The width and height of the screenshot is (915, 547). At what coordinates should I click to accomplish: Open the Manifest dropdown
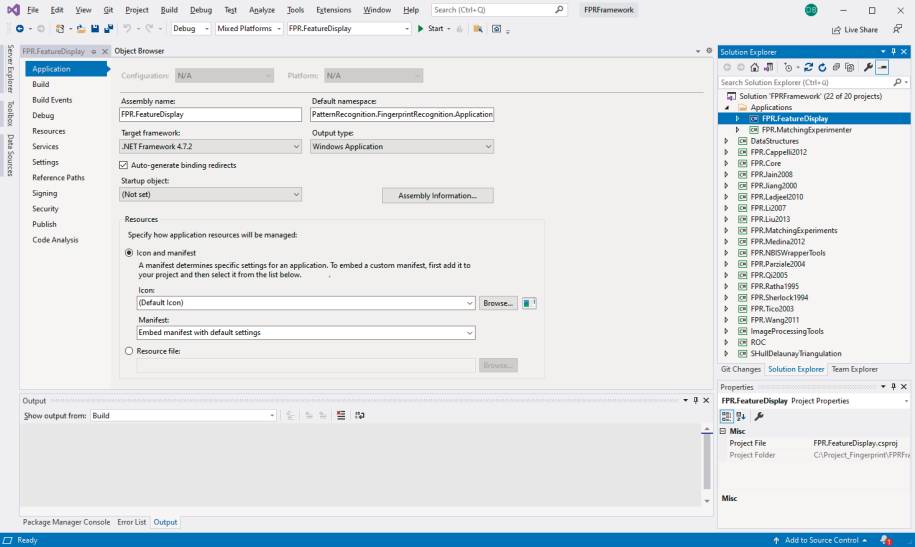(x=306, y=333)
